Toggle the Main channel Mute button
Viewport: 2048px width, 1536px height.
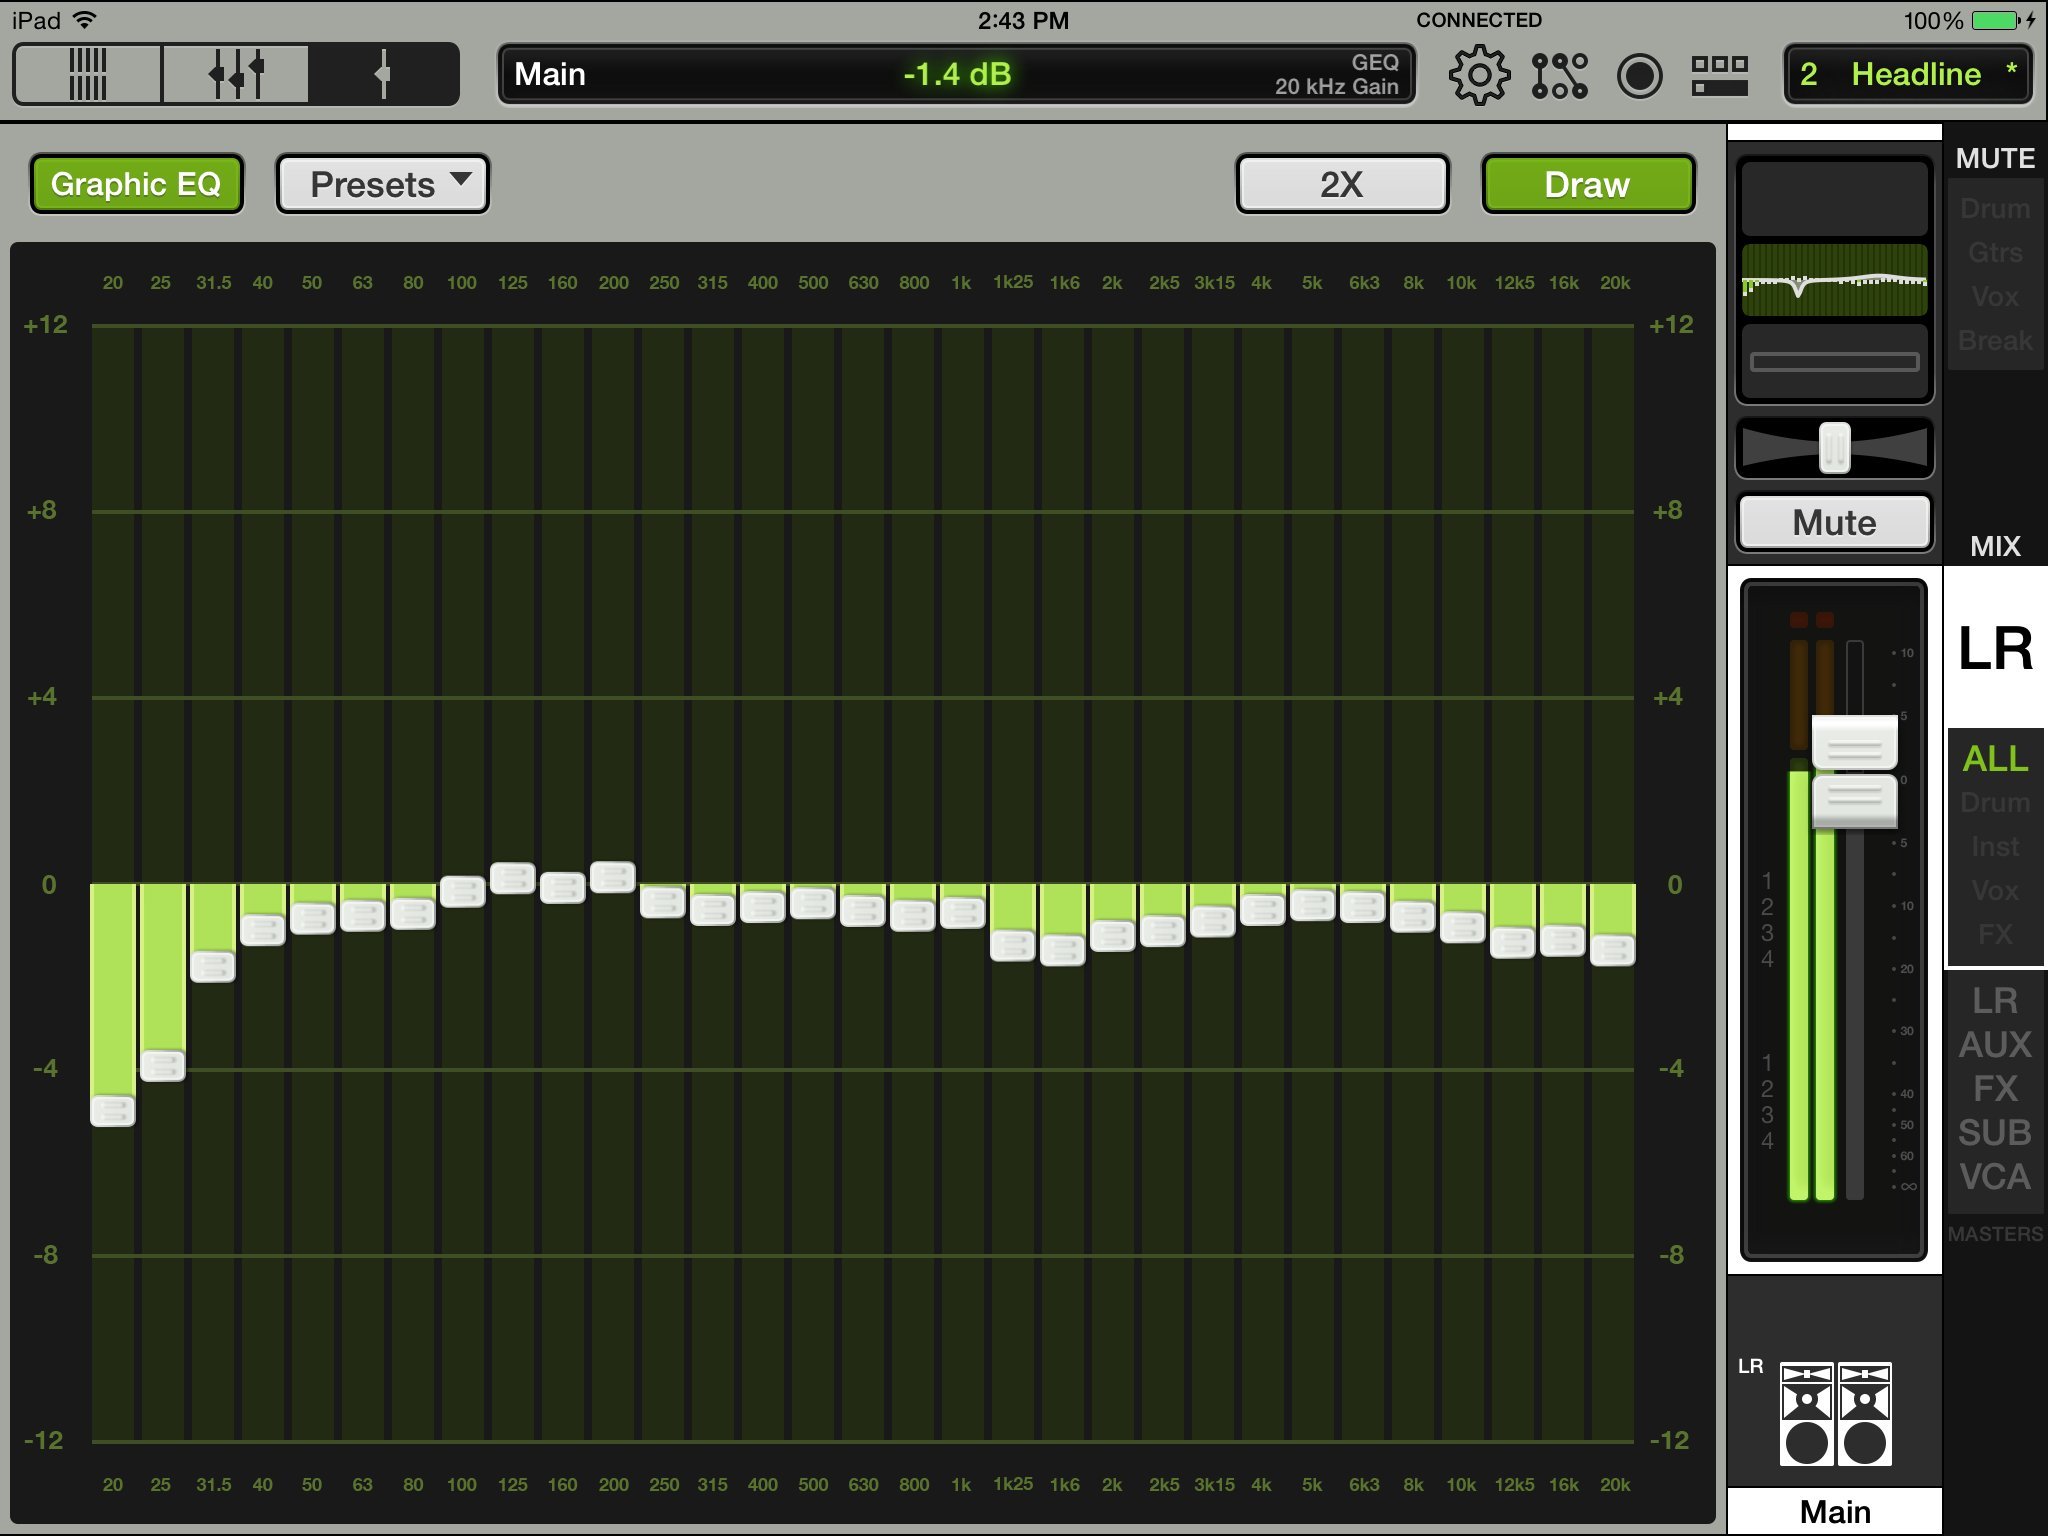[1834, 522]
